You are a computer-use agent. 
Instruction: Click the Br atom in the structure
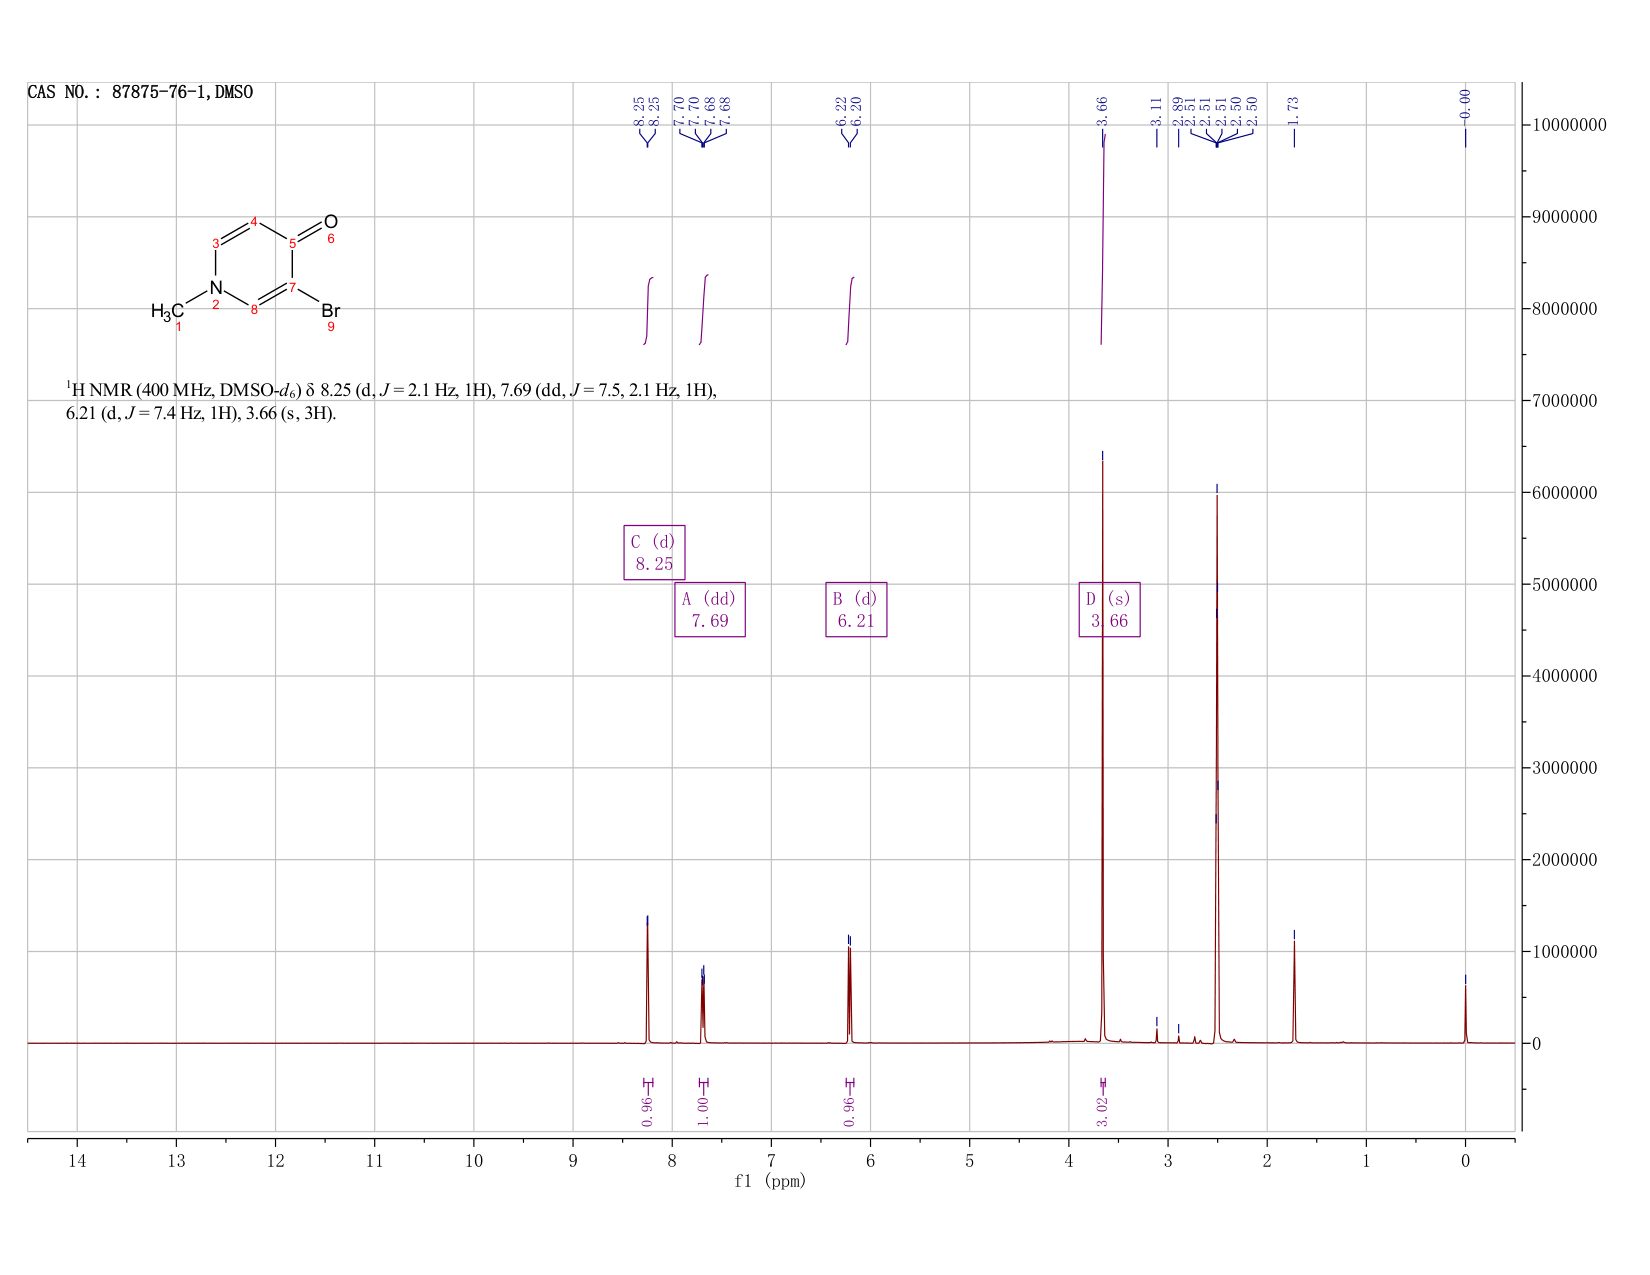331,311
